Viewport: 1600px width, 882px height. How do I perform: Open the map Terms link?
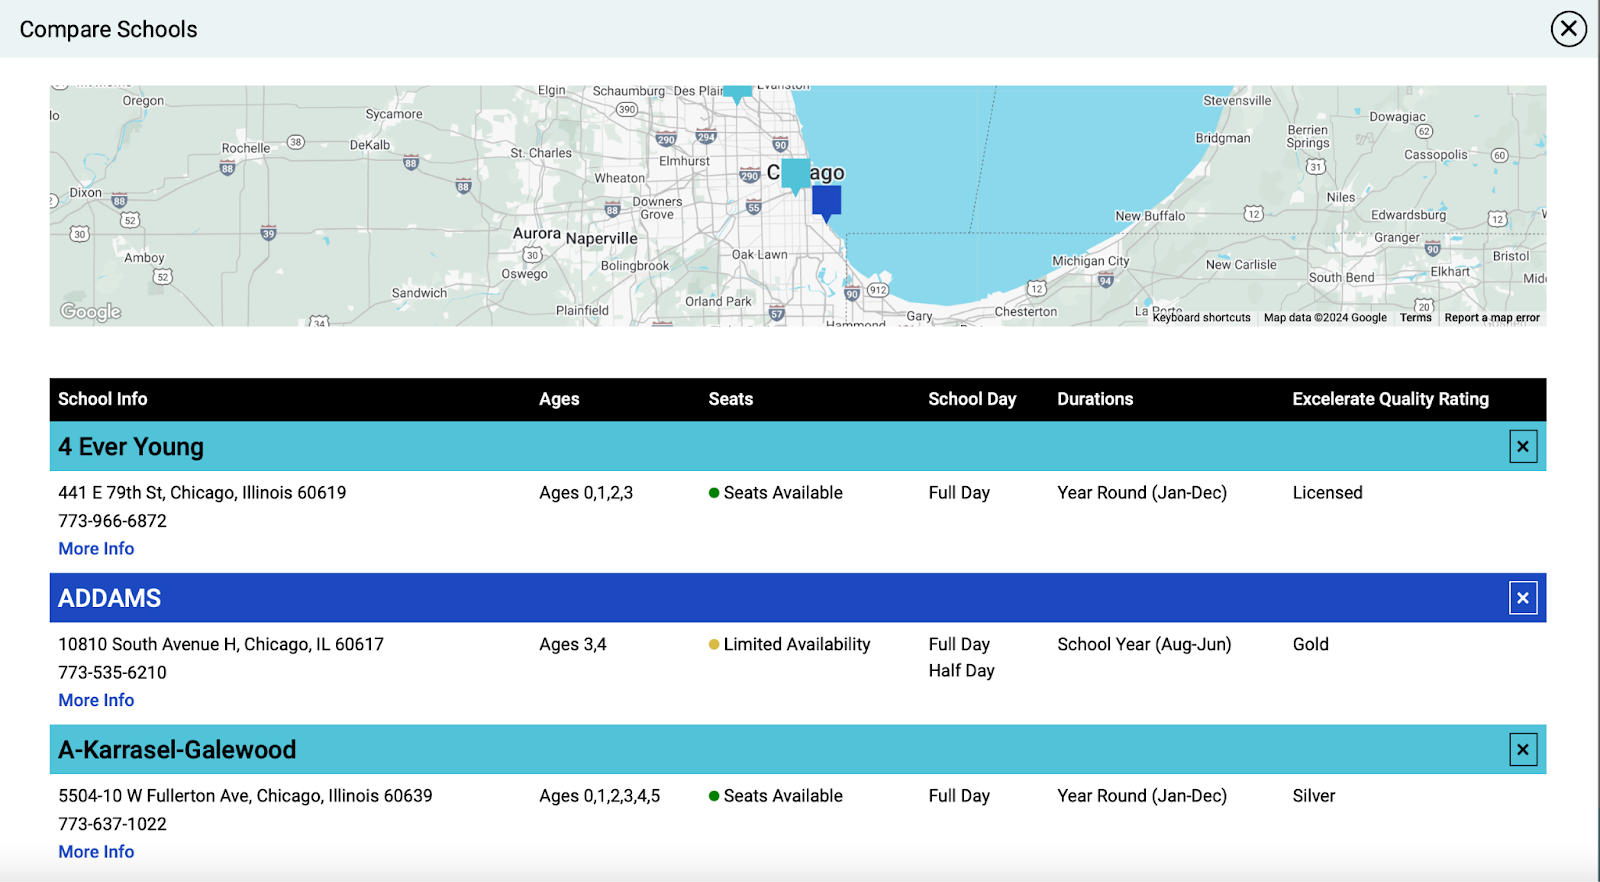[1415, 318]
